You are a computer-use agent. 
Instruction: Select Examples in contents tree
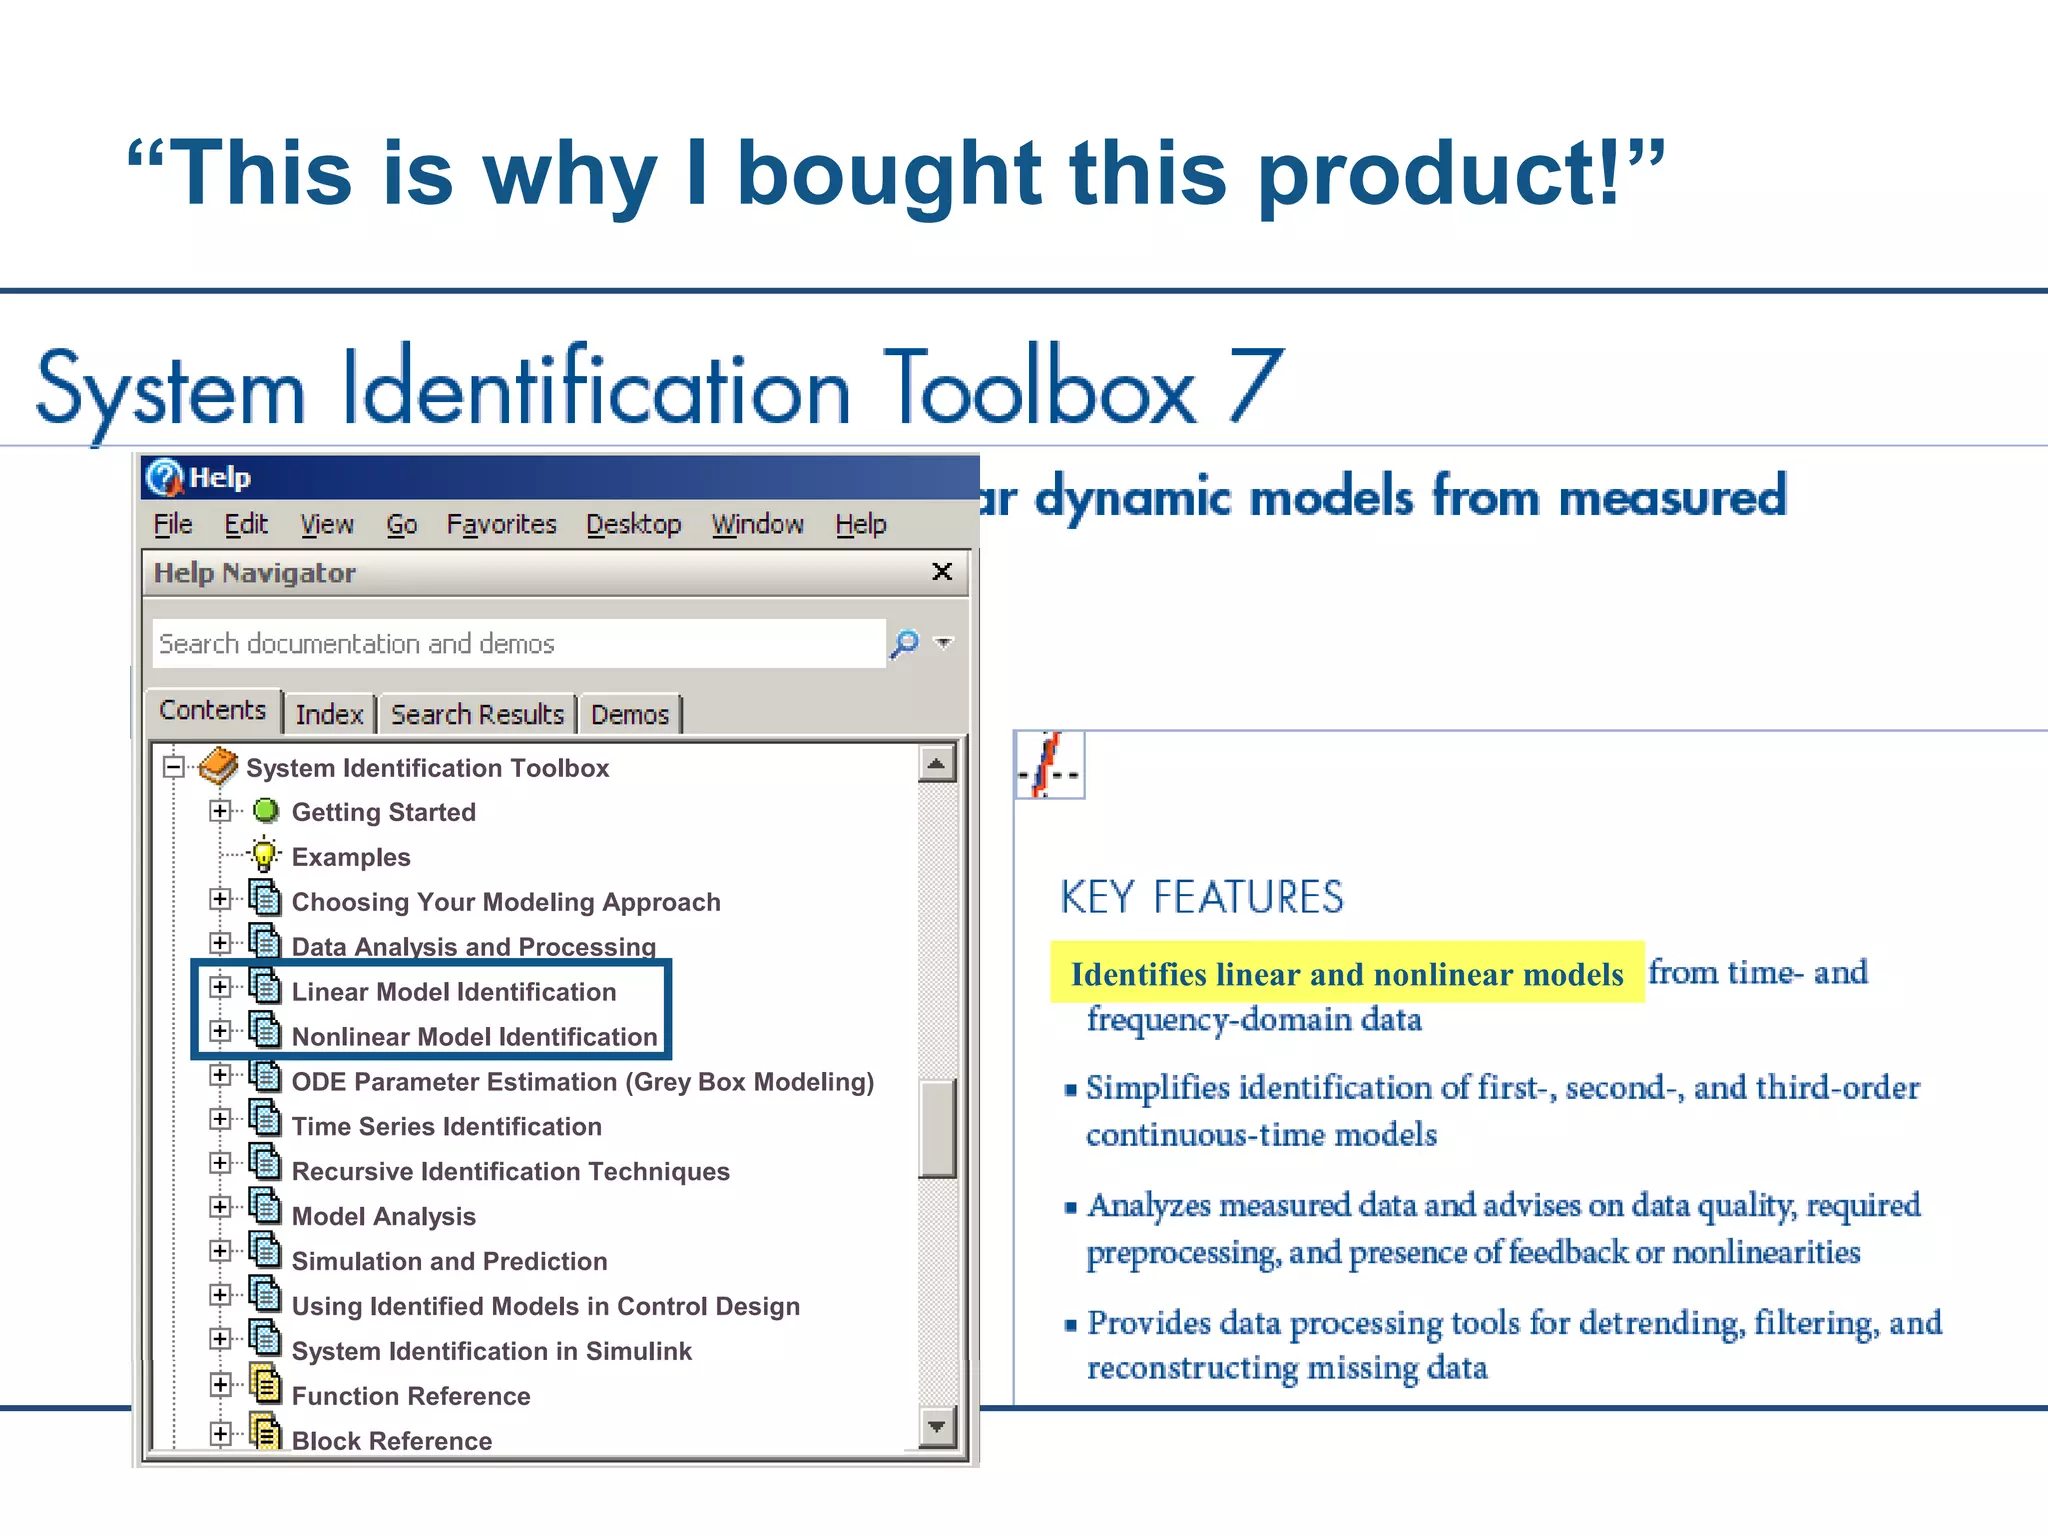click(350, 857)
